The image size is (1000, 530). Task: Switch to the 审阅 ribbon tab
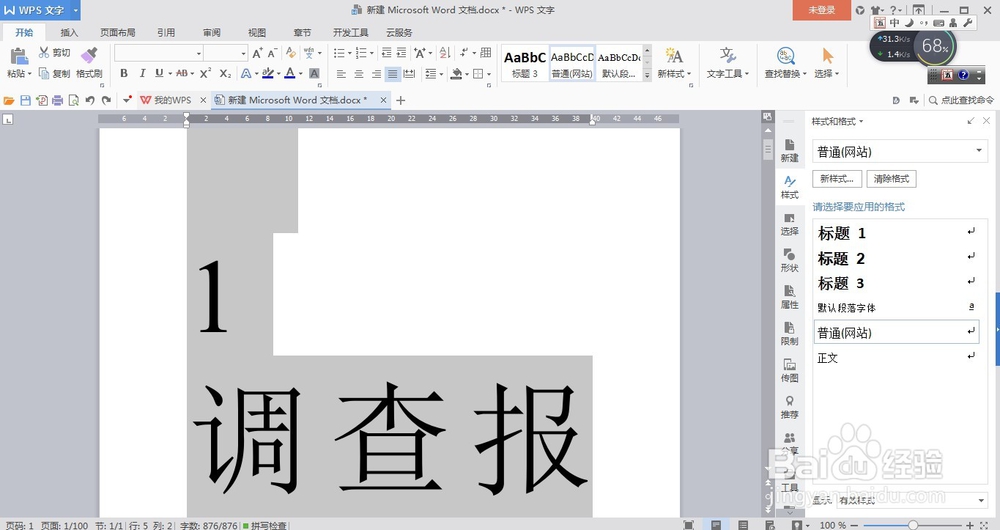(212, 33)
